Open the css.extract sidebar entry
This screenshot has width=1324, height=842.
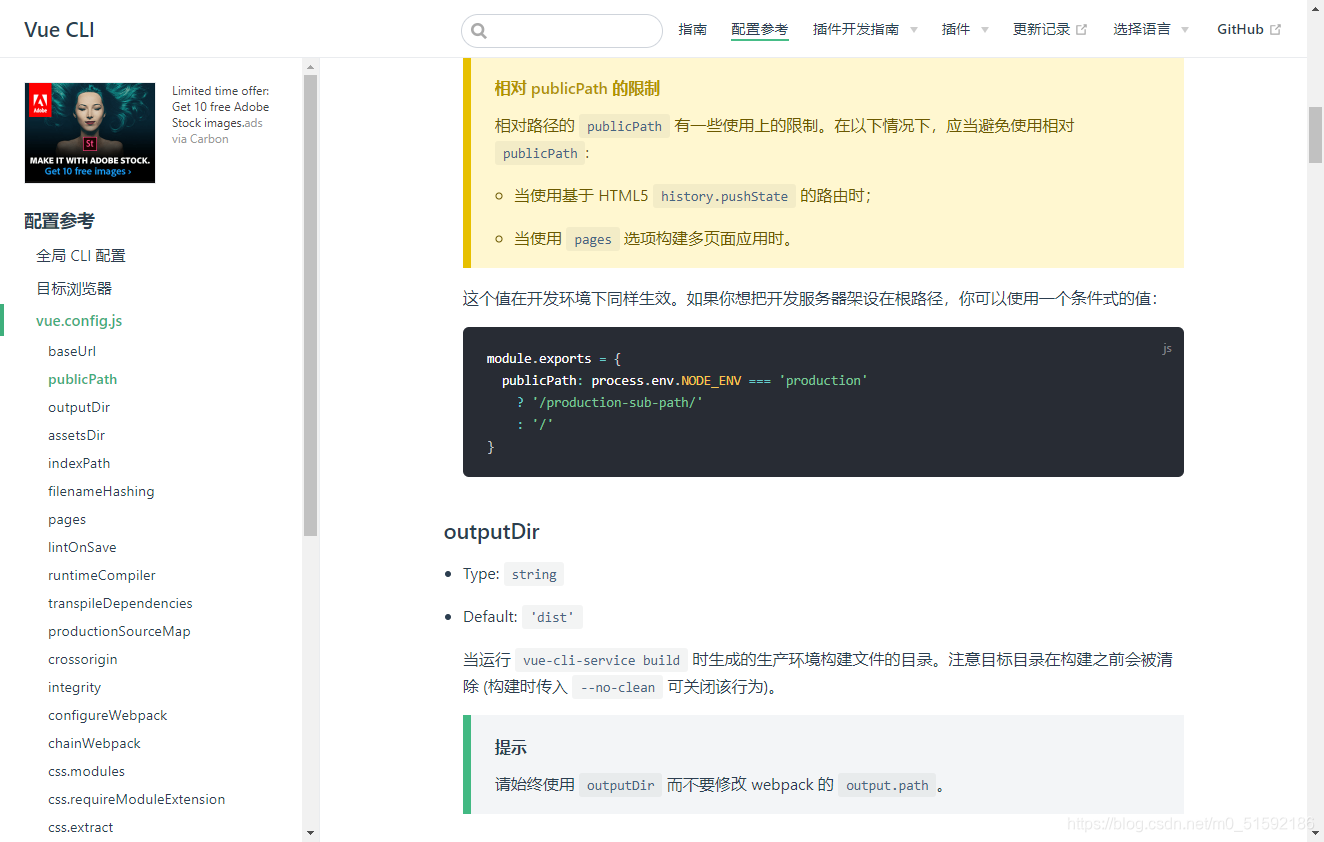click(78, 827)
